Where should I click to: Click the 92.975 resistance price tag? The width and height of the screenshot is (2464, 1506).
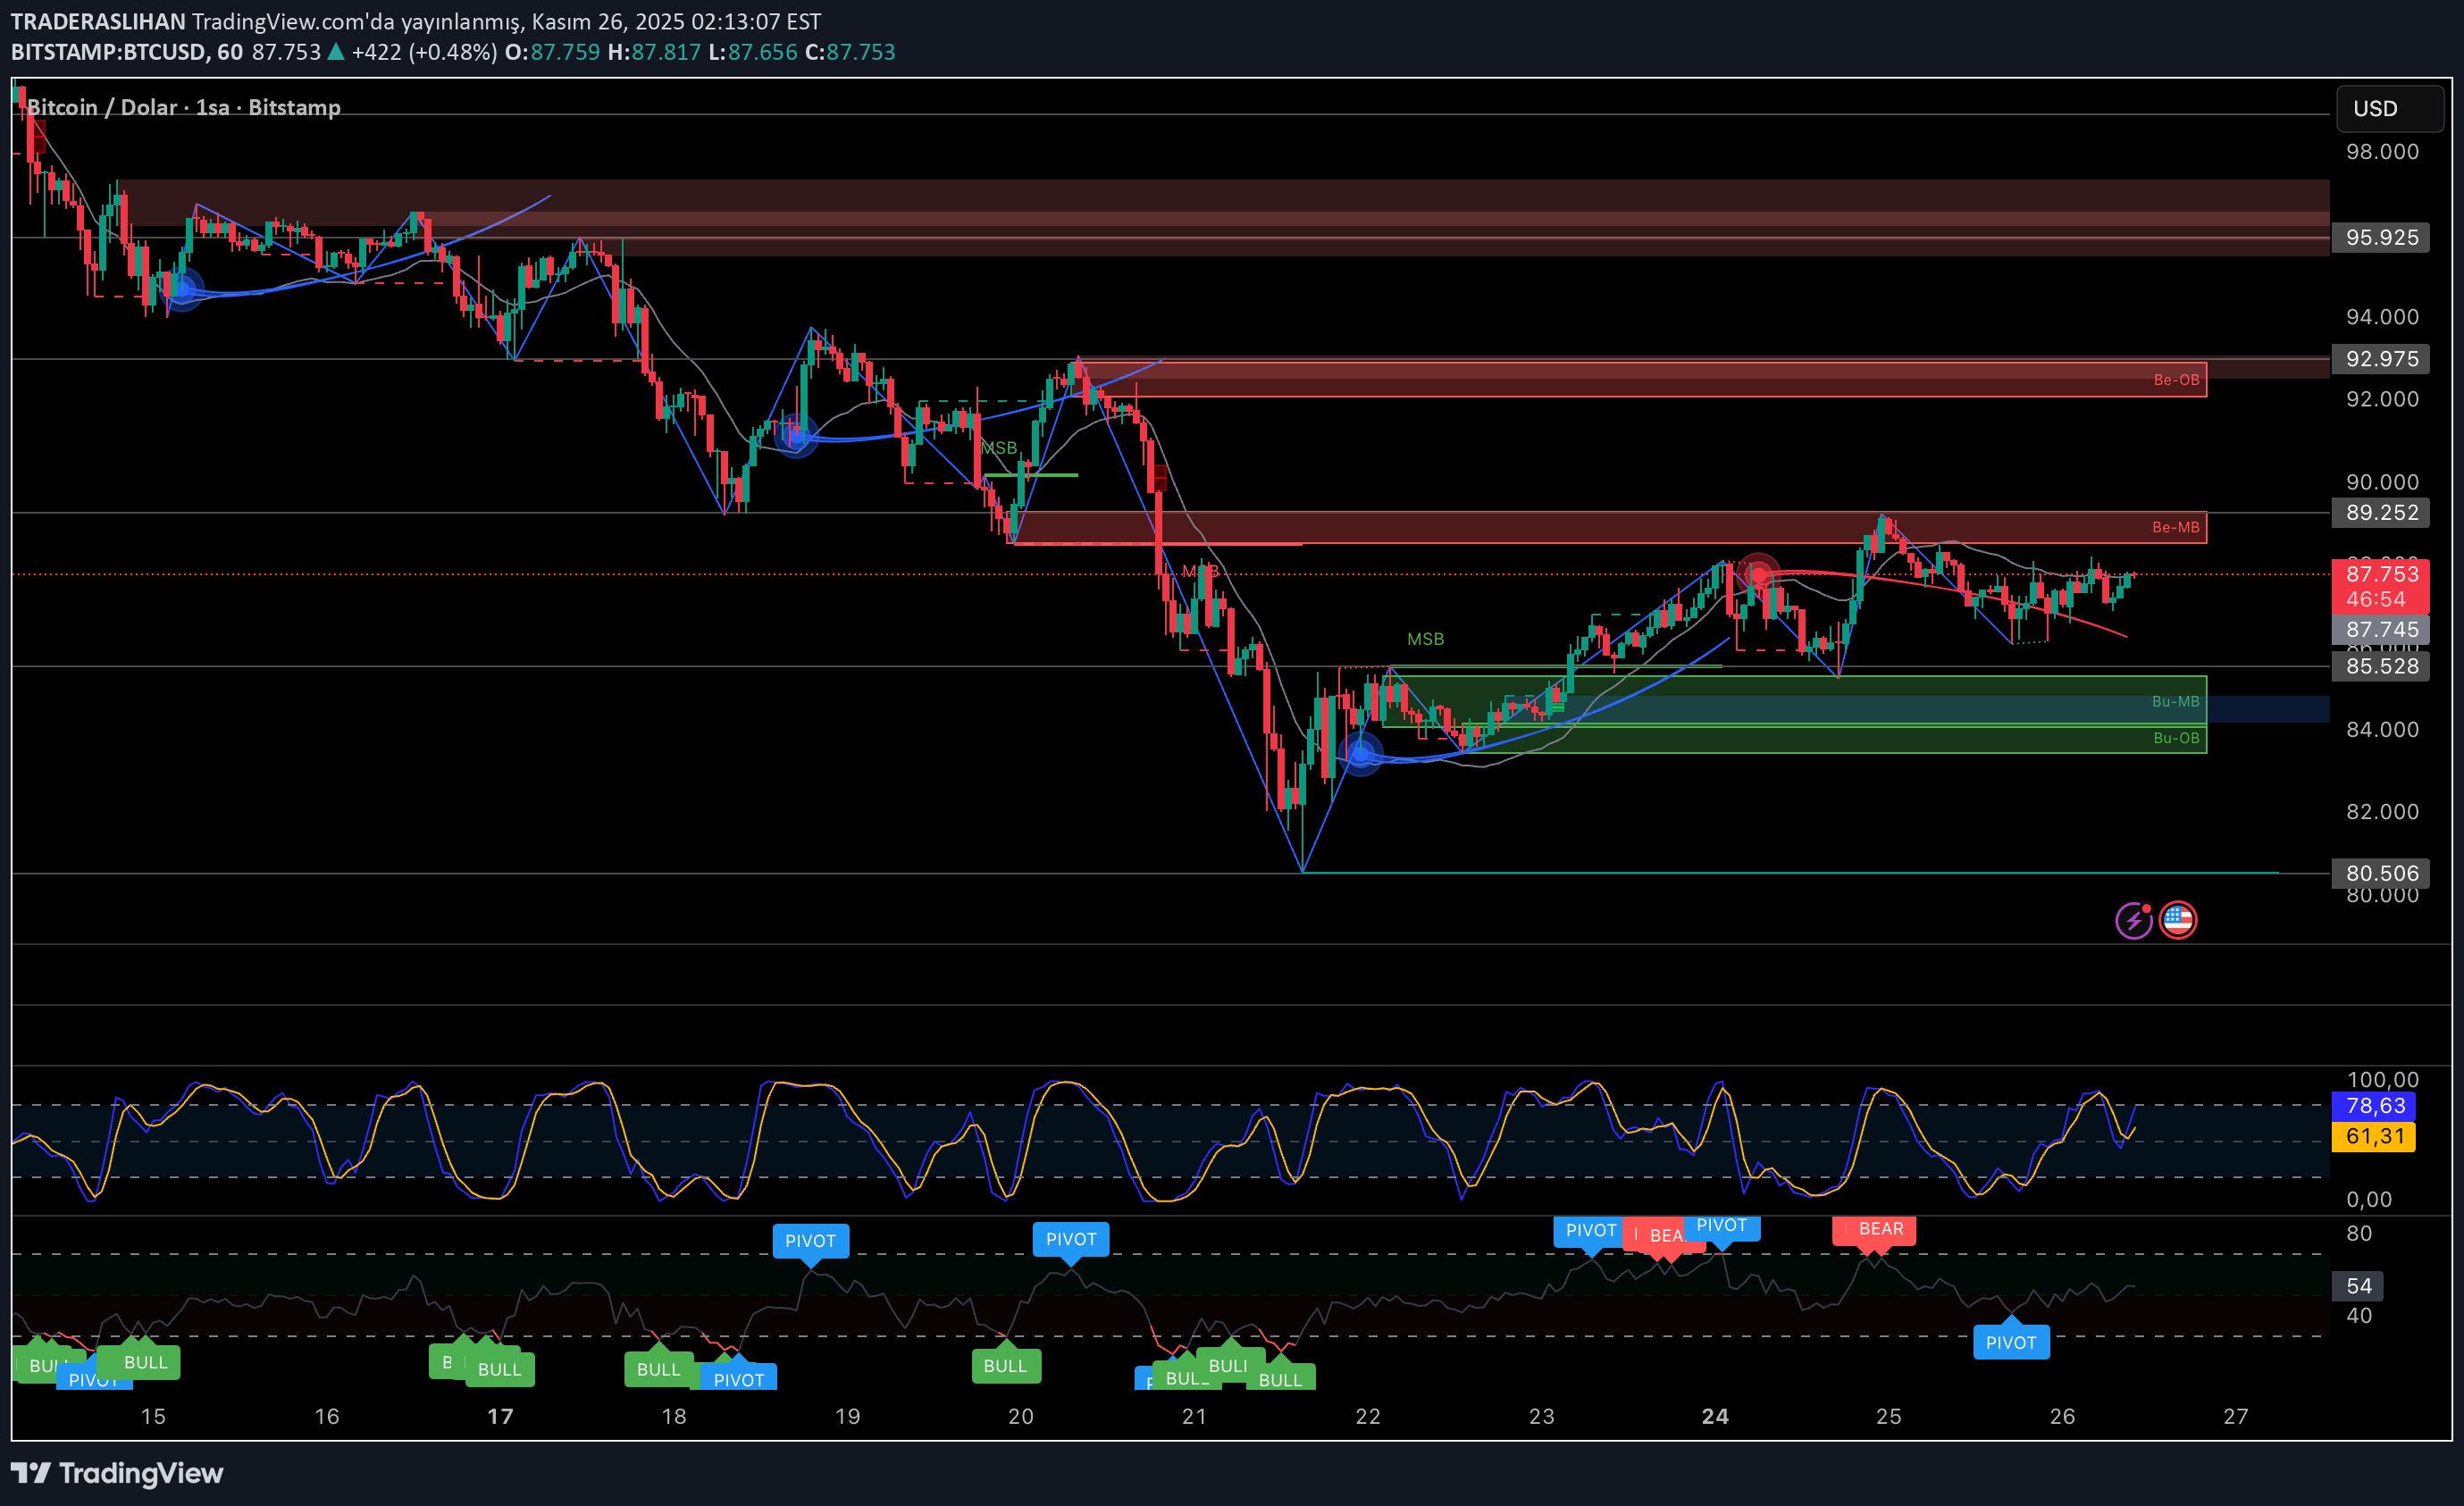pos(2381,359)
